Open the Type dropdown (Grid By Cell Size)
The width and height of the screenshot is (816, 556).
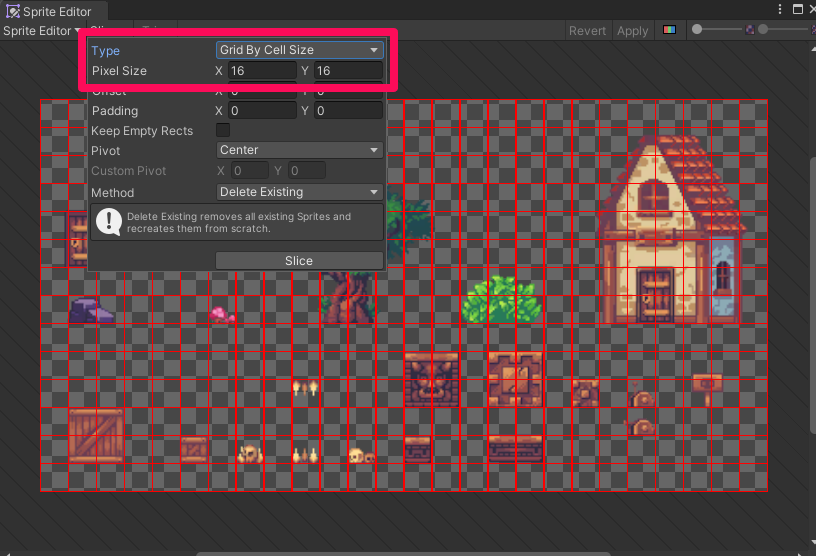299,50
